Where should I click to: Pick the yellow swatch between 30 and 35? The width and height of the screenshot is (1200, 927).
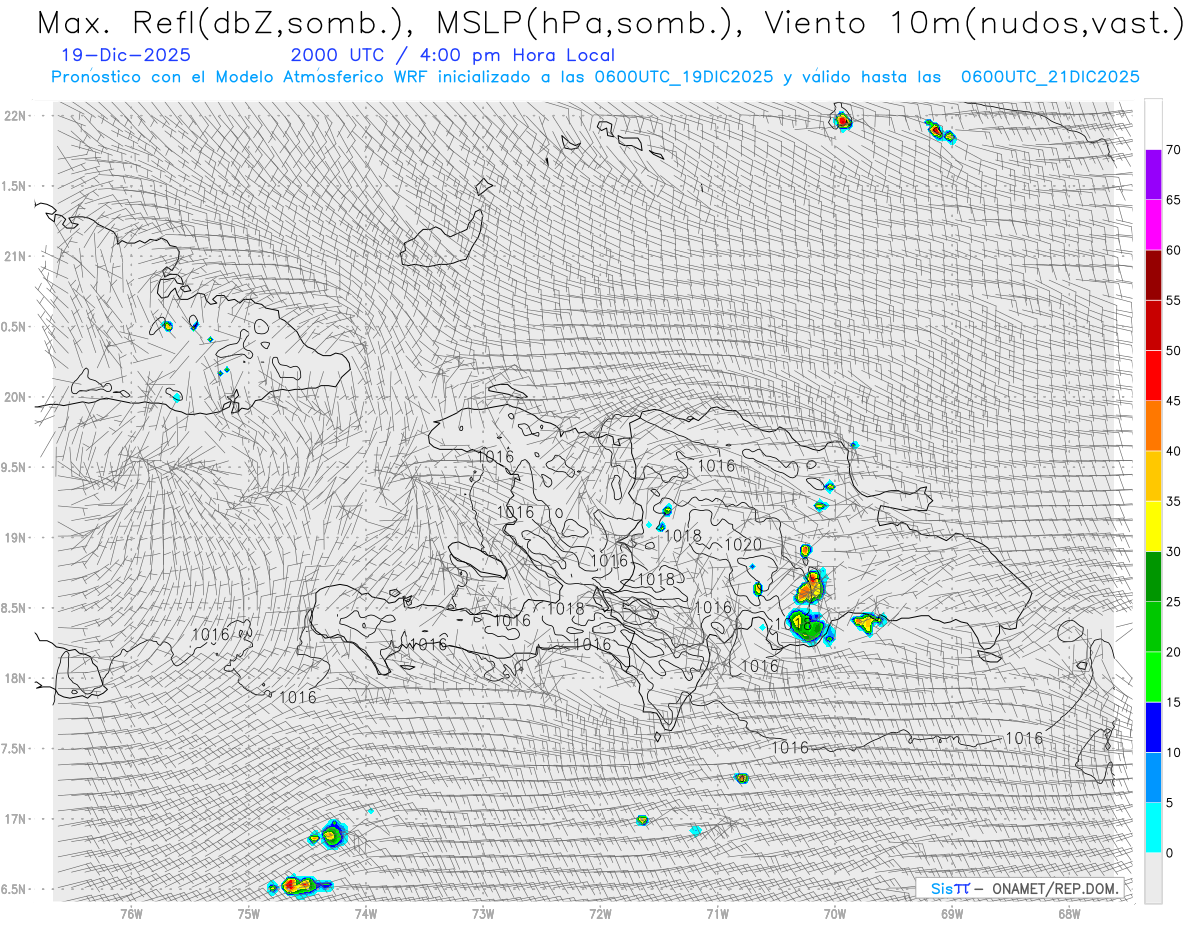tap(1153, 526)
